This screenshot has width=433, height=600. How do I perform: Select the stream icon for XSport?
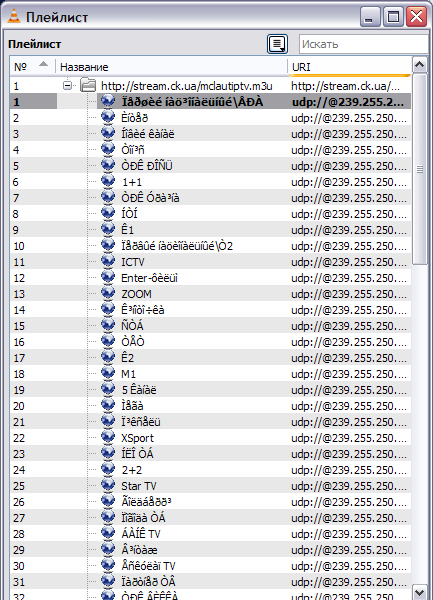click(108, 437)
